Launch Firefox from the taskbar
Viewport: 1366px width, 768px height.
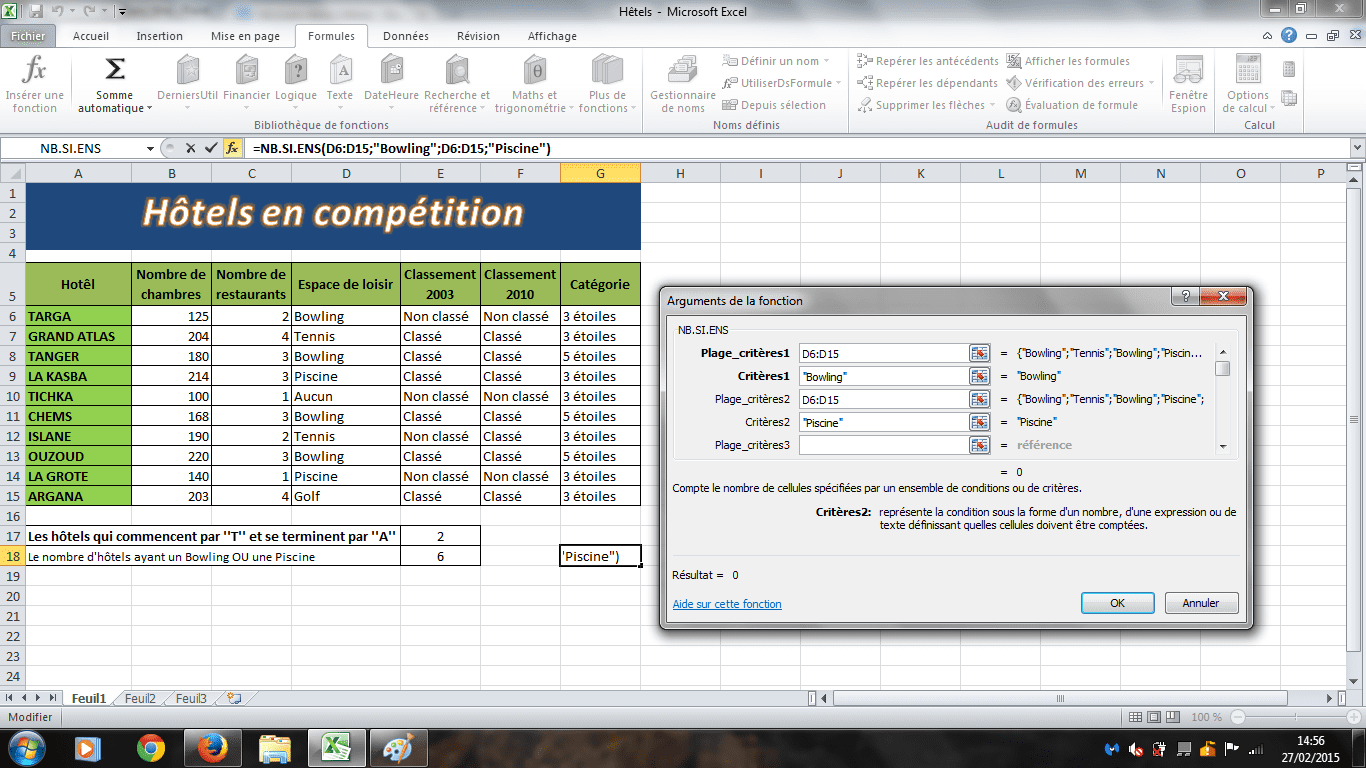(213, 747)
